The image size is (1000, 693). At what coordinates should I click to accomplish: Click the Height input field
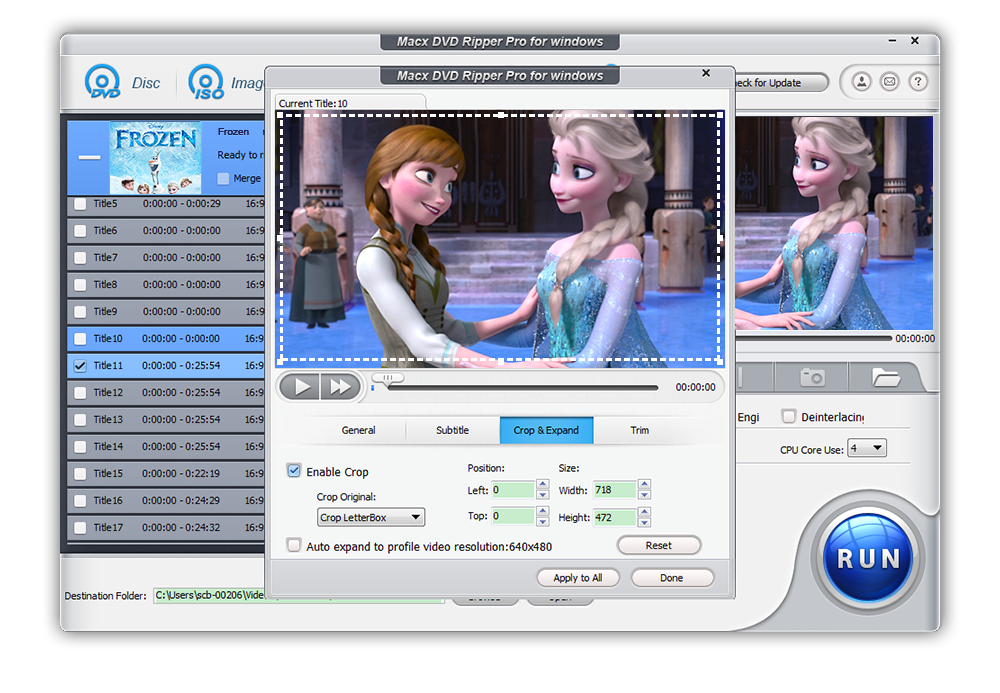pos(615,517)
